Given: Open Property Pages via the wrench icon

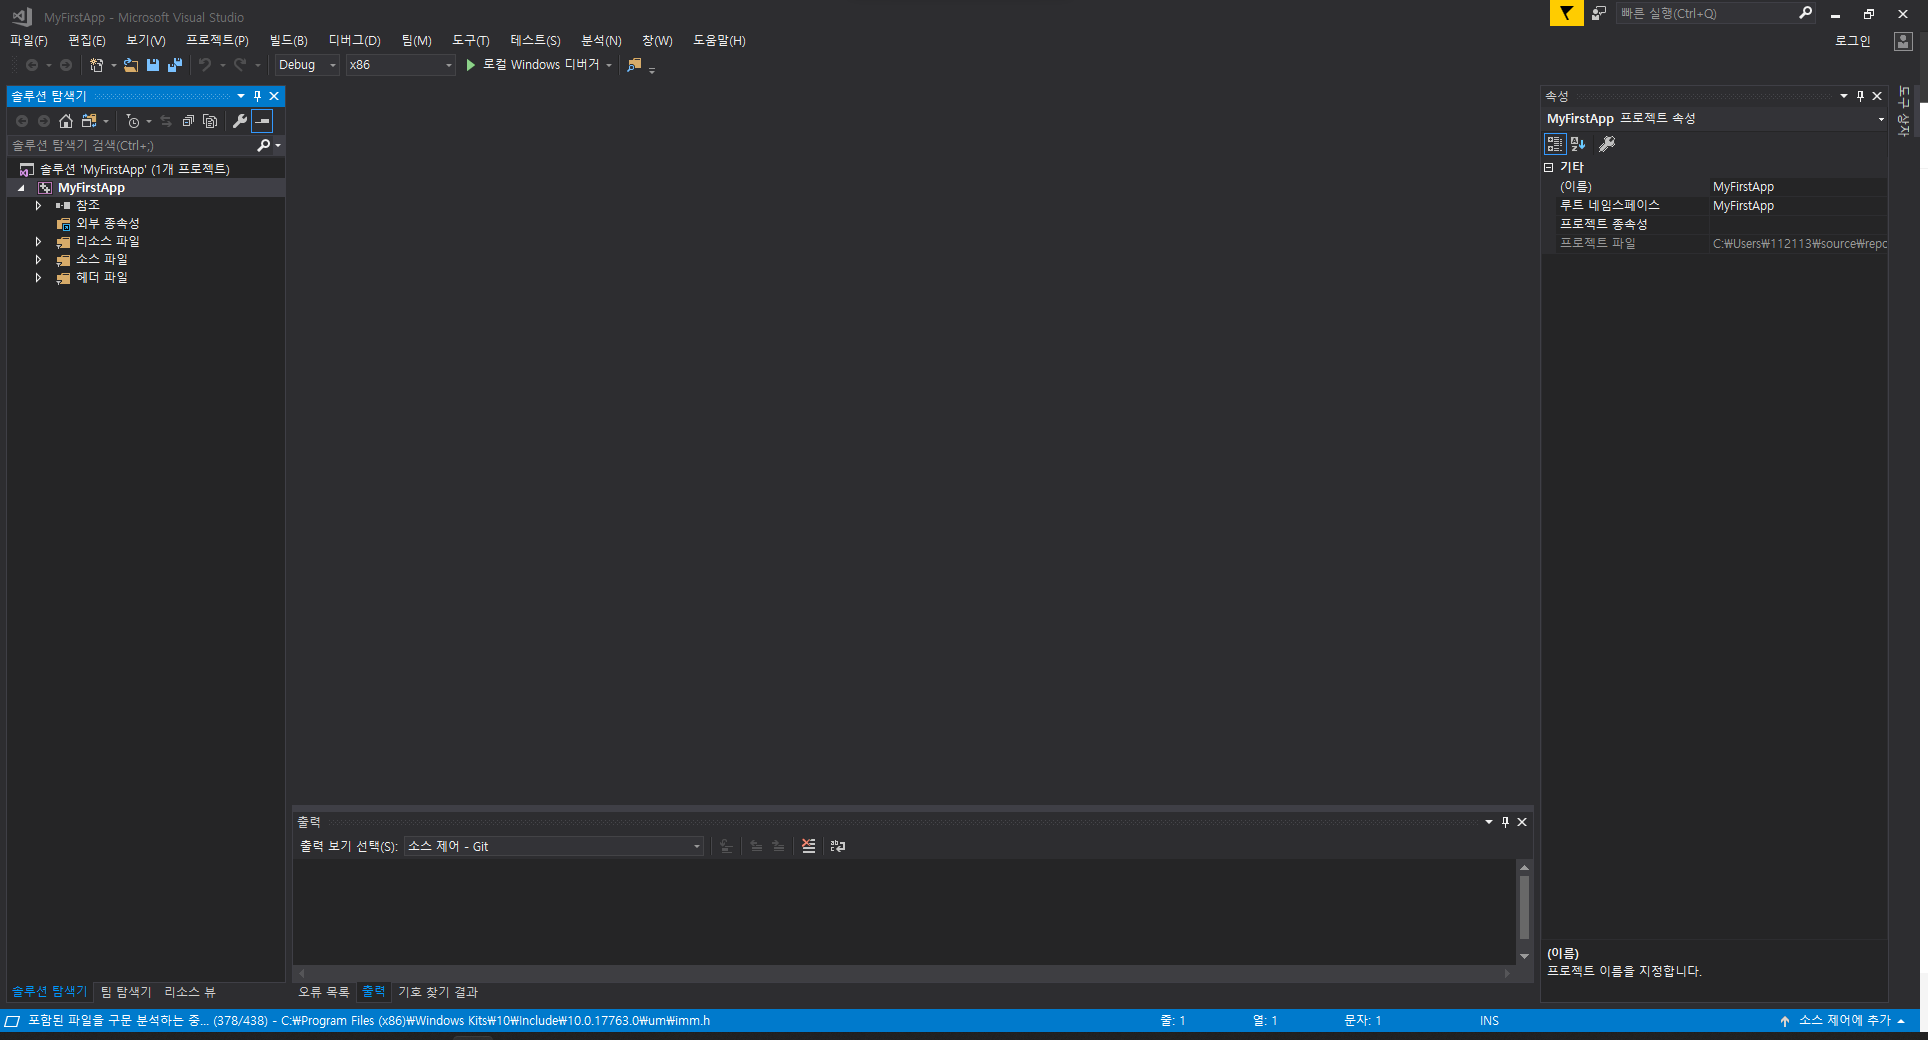Looking at the screenshot, I should [x=1607, y=144].
